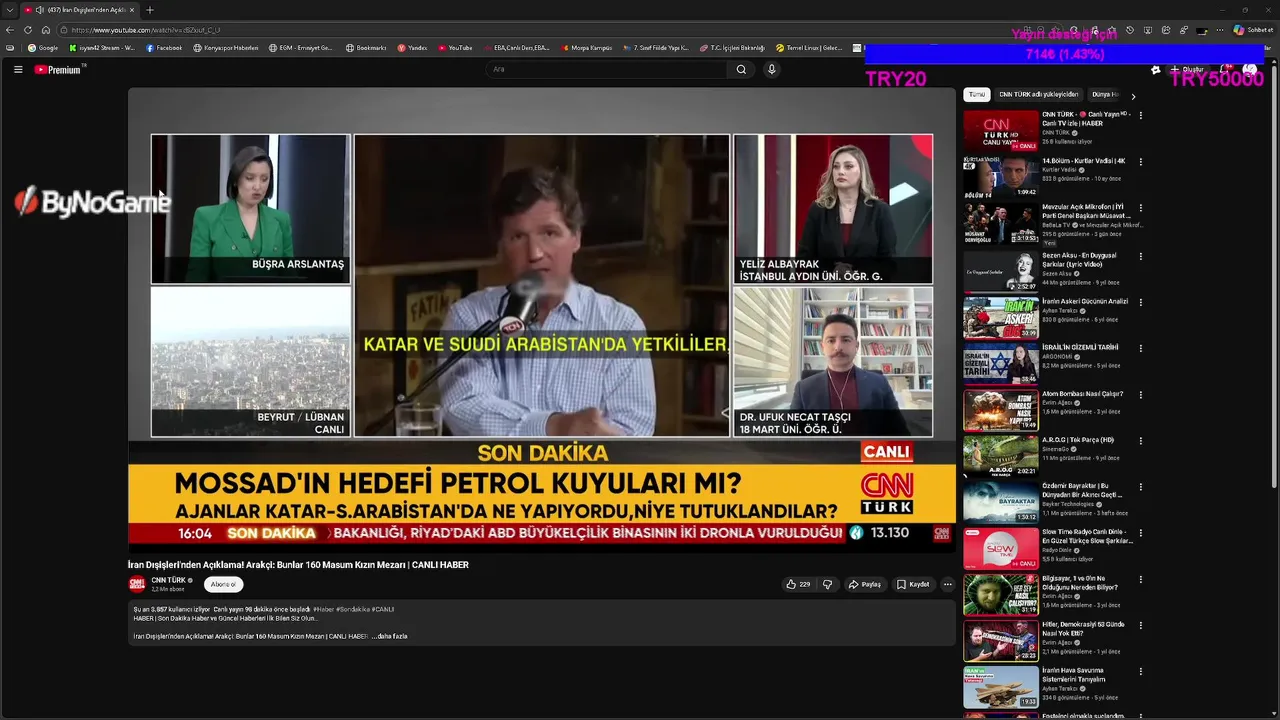
Task: Open 'İran'ın Askeri Gücünün Analizi' title
Action: pyautogui.click(x=1085, y=301)
